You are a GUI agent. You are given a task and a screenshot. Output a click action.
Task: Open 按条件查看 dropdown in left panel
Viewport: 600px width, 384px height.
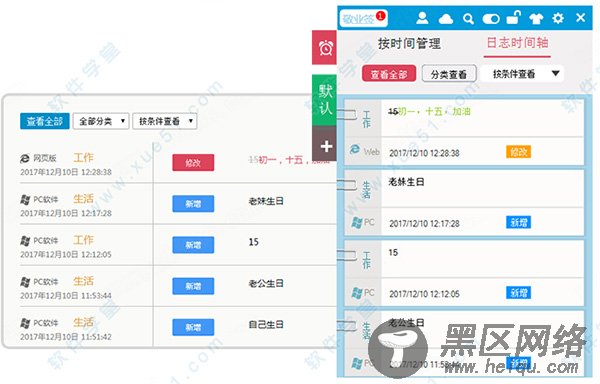(x=165, y=121)
